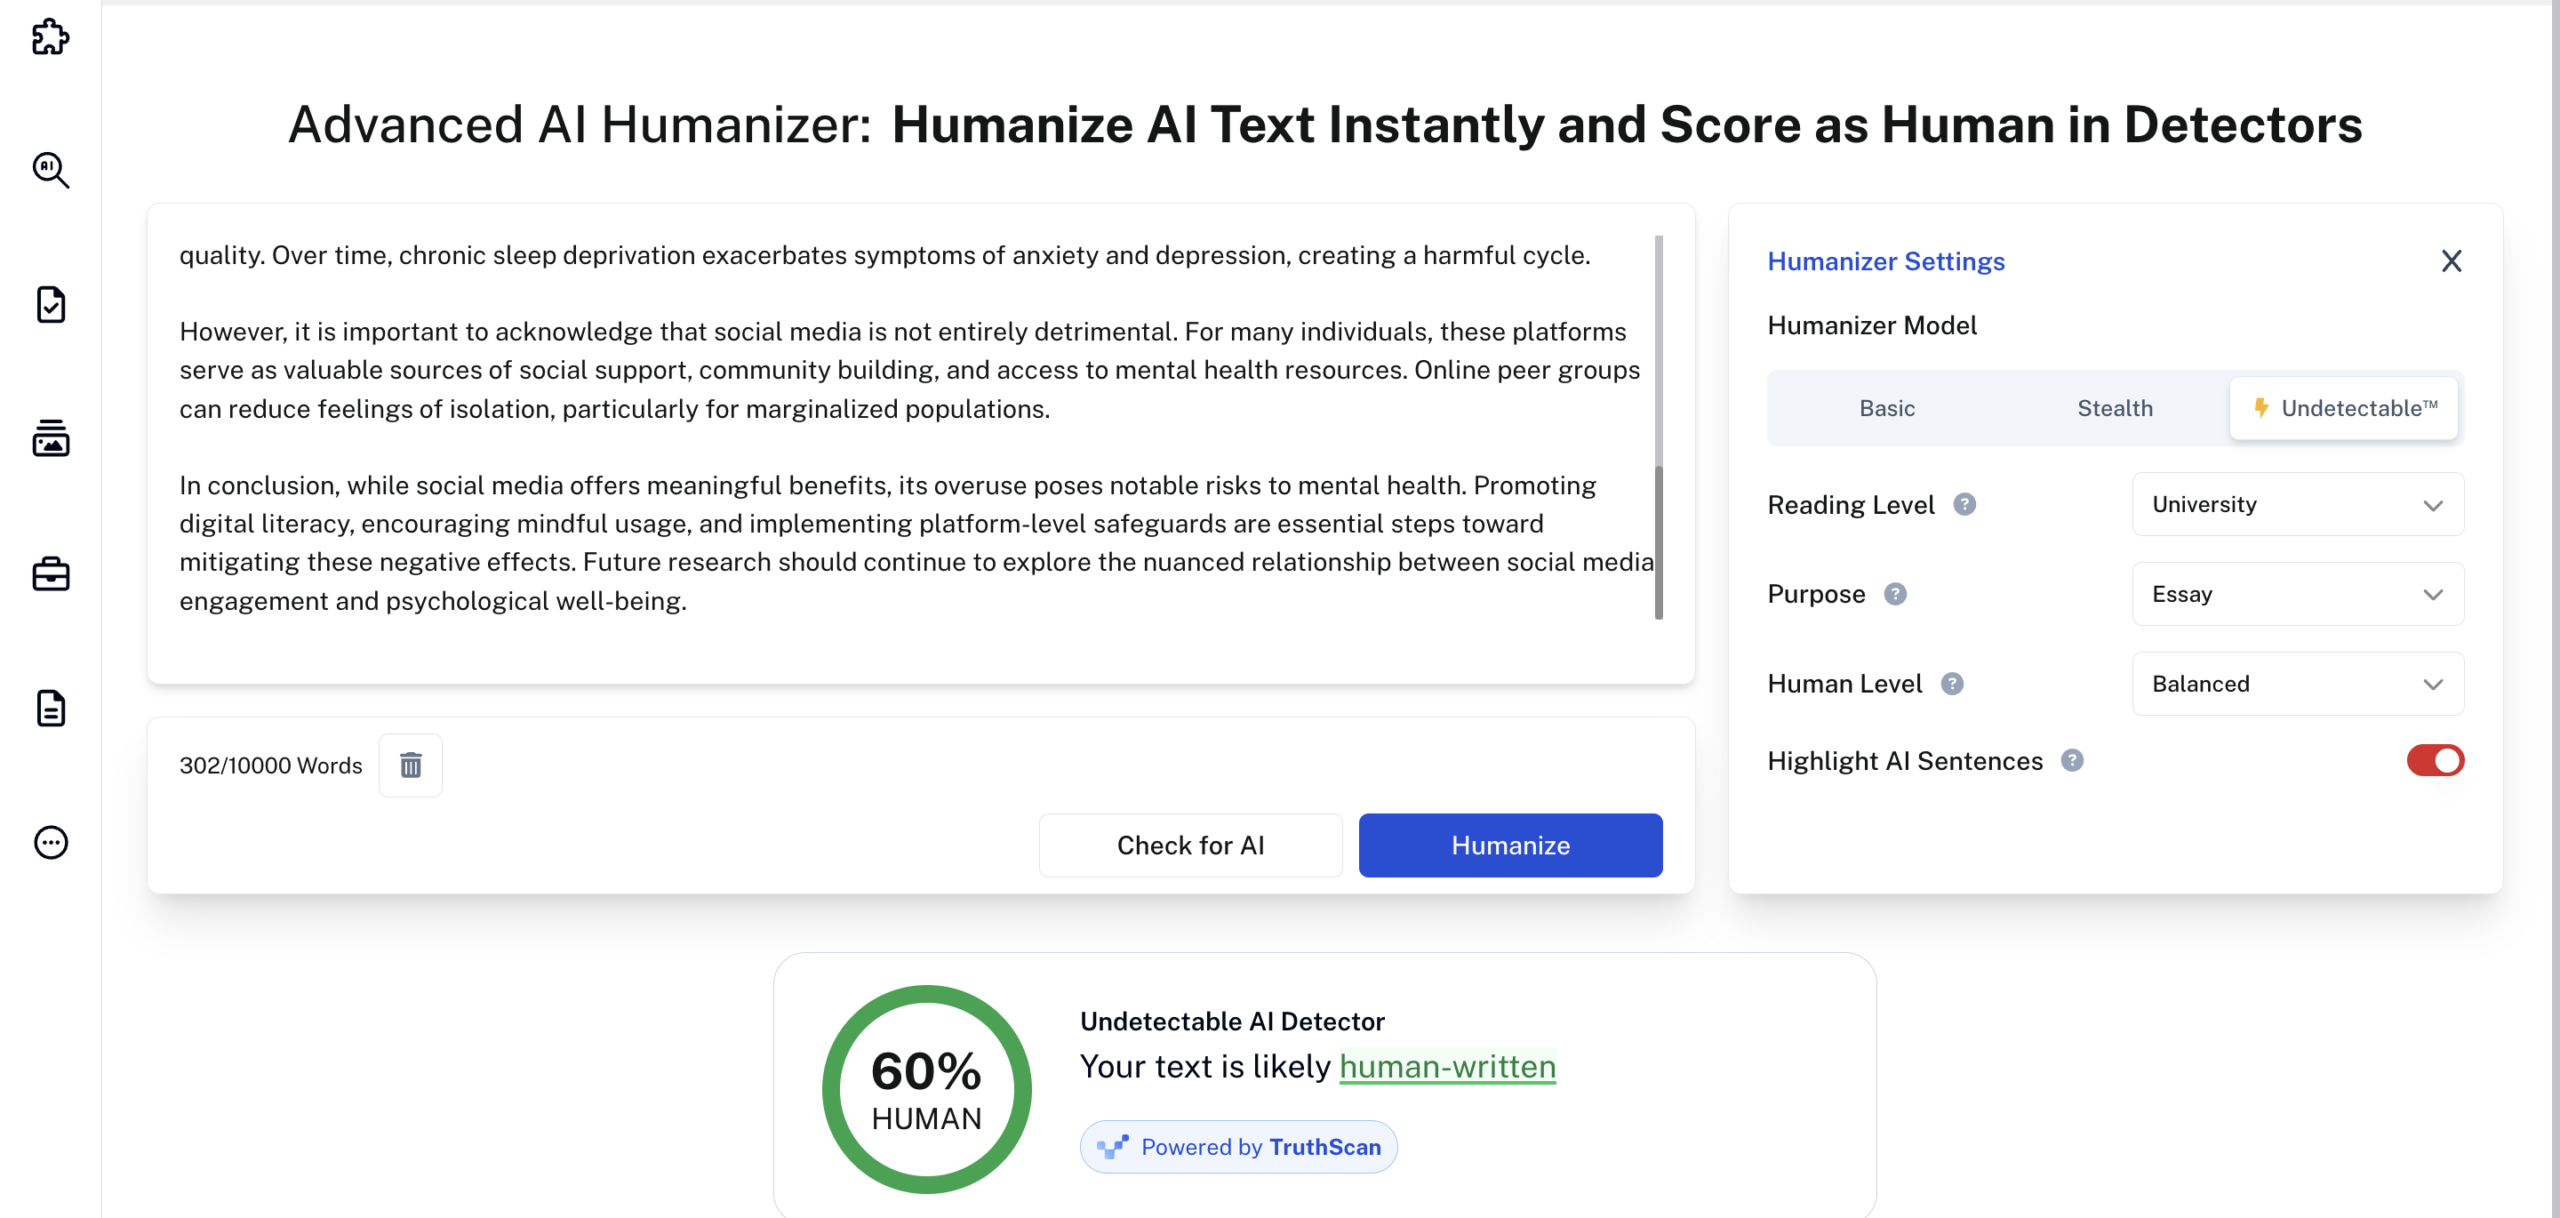This screenshot has width=2560, height=1218.
Task: Expand the Reading Level University dropdown
Action: (2297, 504)
